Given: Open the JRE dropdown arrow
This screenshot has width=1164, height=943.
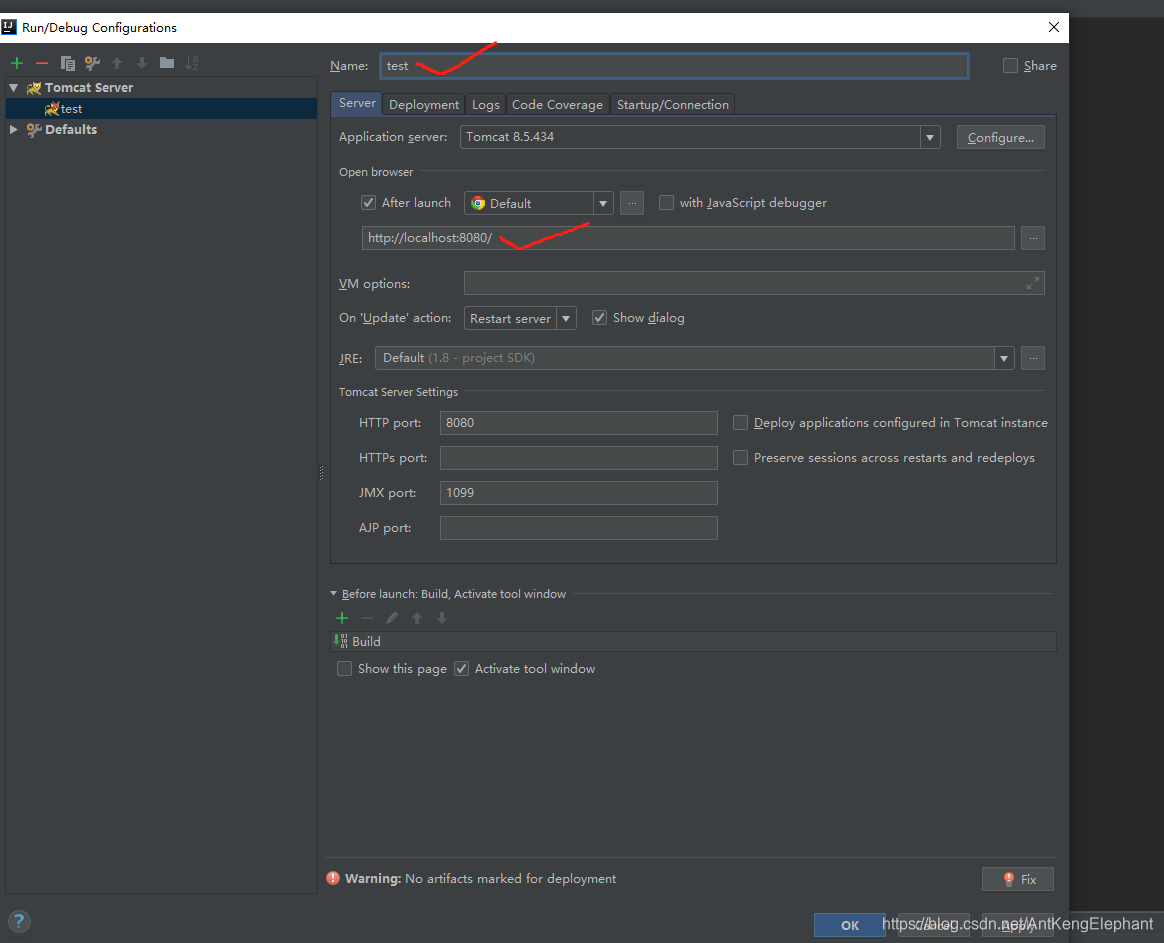Looking at the screenshot, I should pyautogui.click(x=1004, y=359).
